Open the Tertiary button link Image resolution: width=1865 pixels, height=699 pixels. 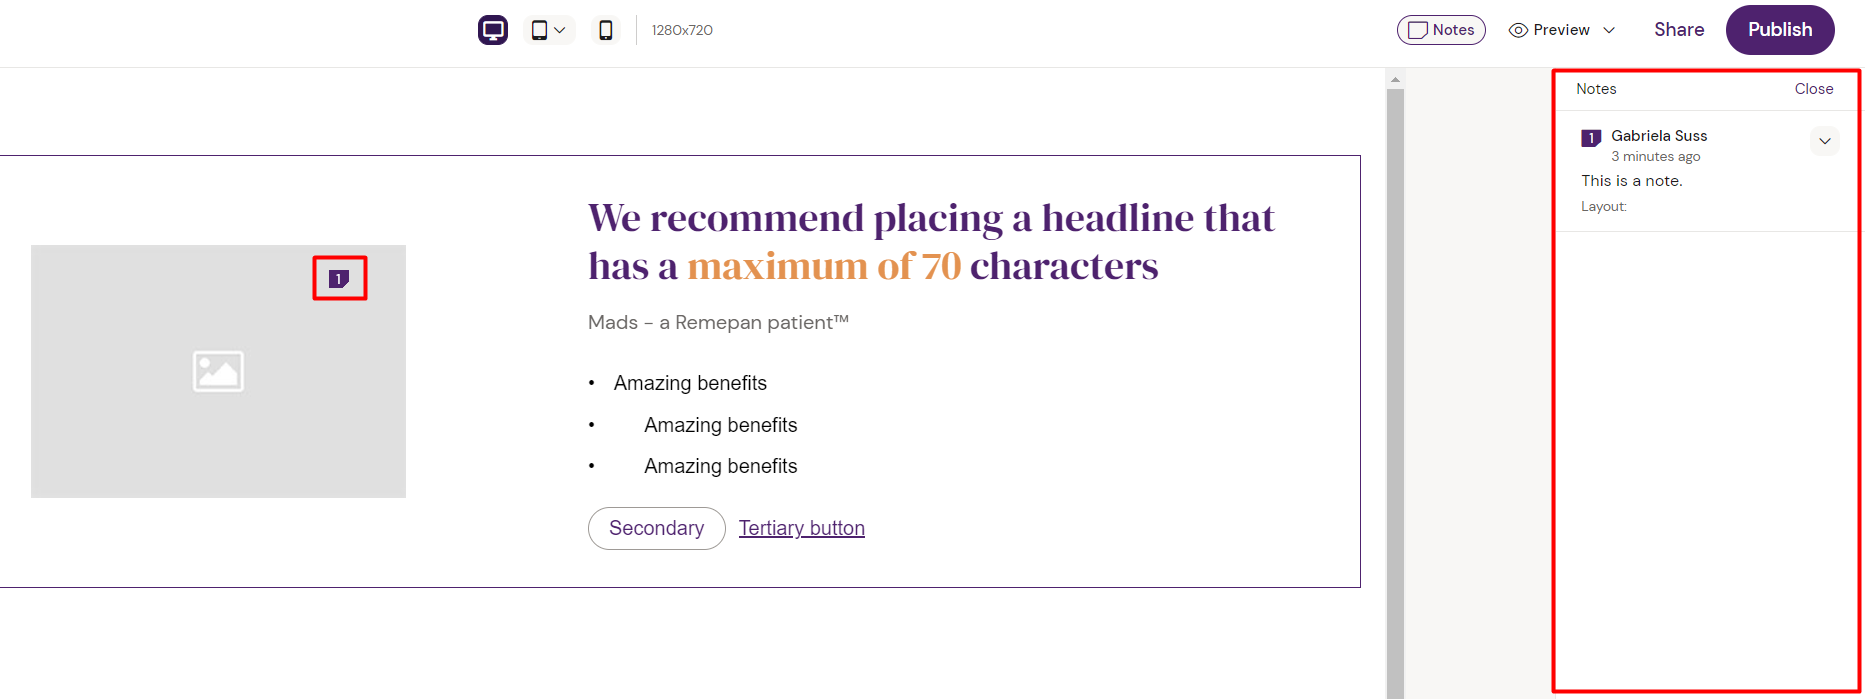tap(801, 528)
